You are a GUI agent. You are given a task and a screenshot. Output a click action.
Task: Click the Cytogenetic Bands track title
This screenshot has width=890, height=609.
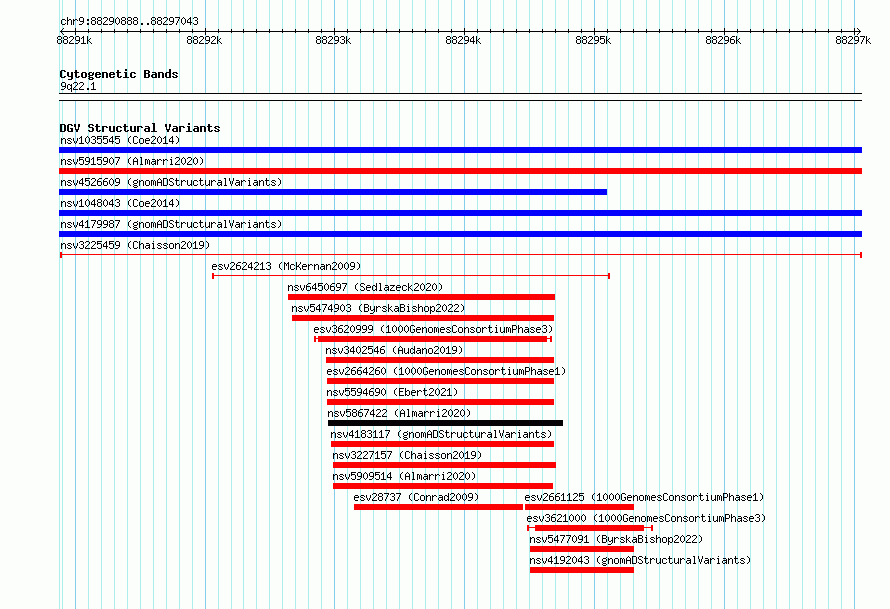click(x=119, y=74)
